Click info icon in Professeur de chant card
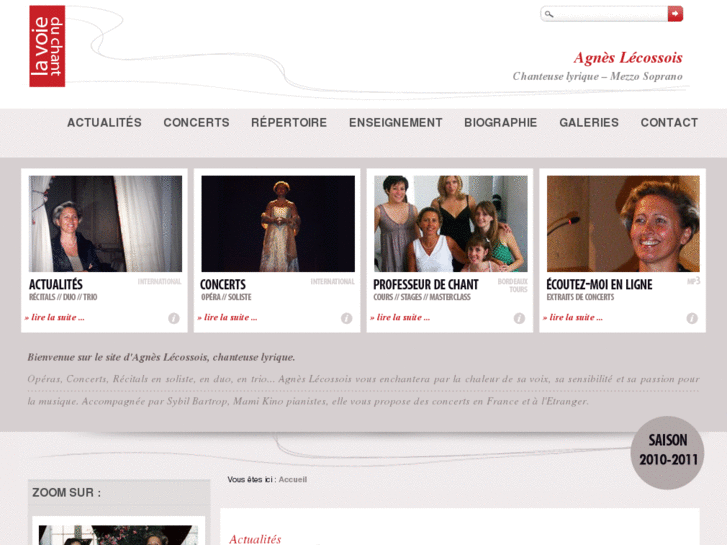This screenshot has height=545, width=727. point(519,318)
